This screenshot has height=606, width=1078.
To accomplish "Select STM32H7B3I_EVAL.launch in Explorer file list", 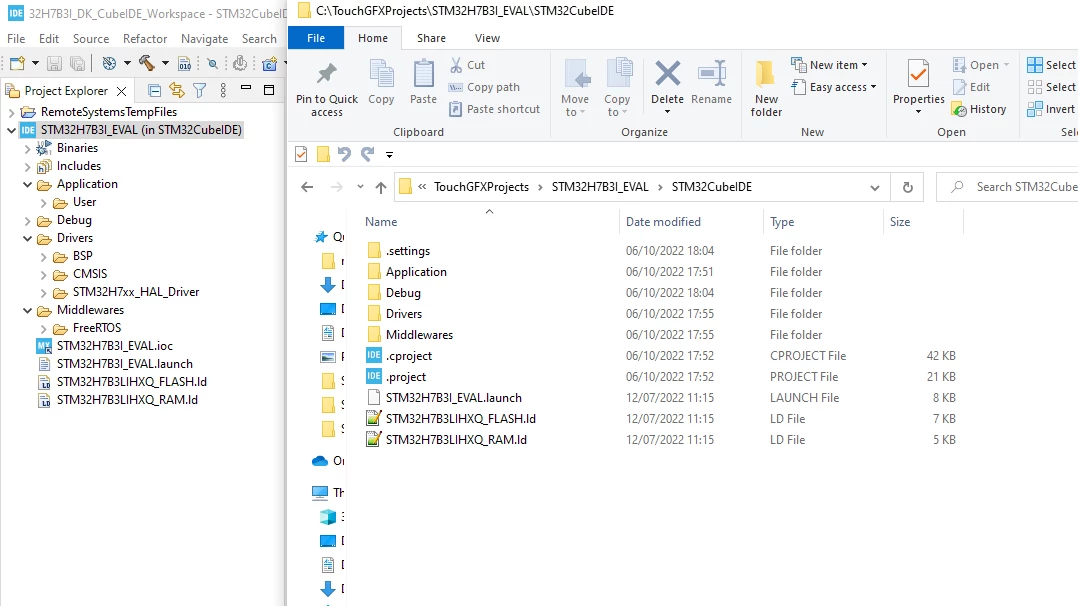I will 454,398.
